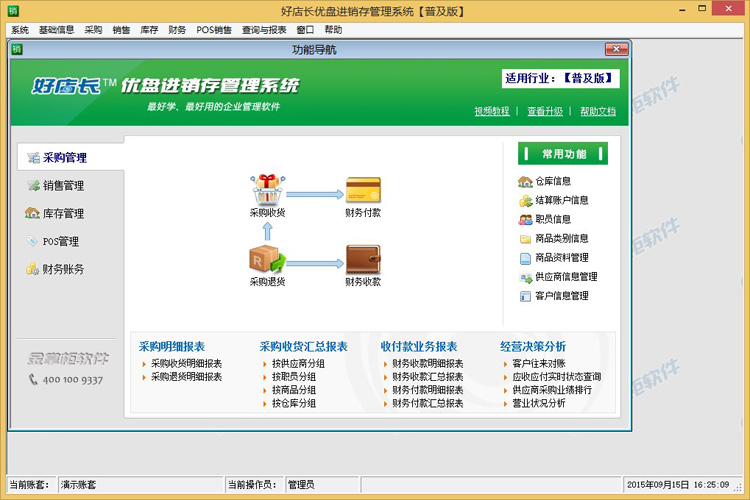Open the 采购 menu

coord(93,30)
